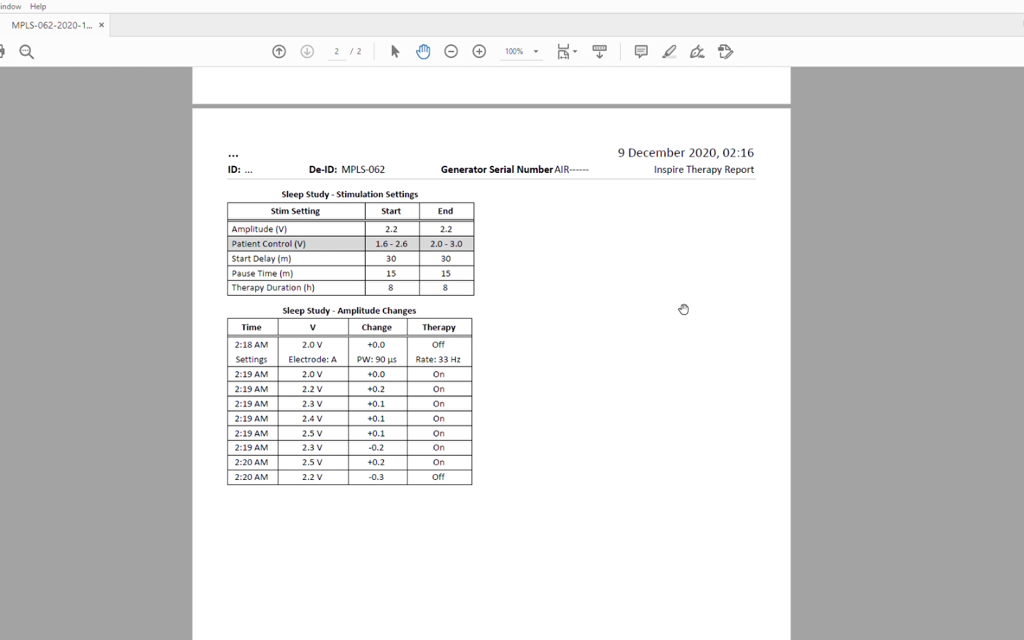Screen dimensions: 1024x640
Task: Go to the next page arrow
Action: pyautogui.click(x=307, y=52)
